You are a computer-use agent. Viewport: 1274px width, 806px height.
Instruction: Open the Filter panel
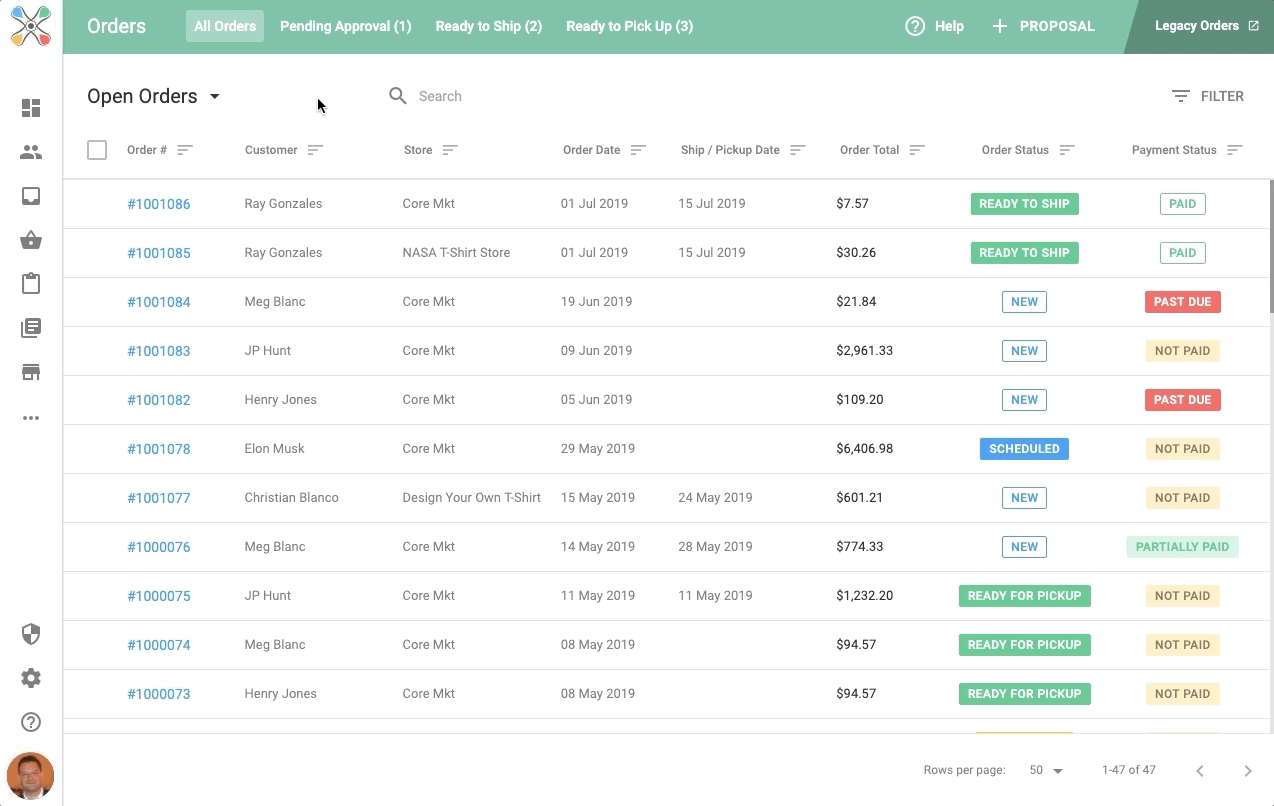tap(1208, 96)
